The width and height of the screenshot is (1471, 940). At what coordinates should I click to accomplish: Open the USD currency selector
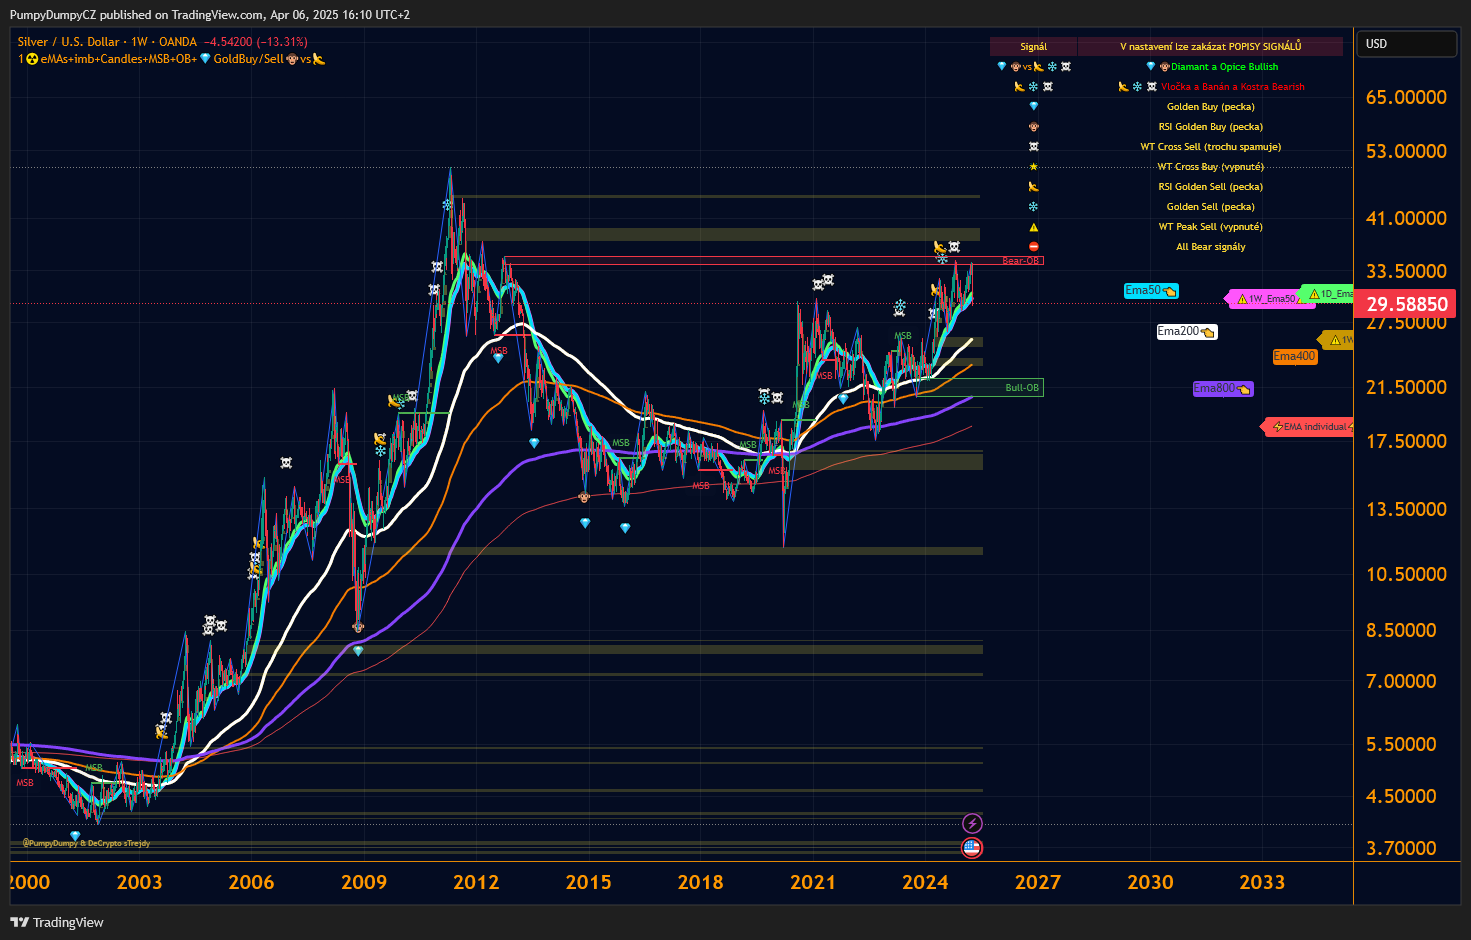[1405, 44]
